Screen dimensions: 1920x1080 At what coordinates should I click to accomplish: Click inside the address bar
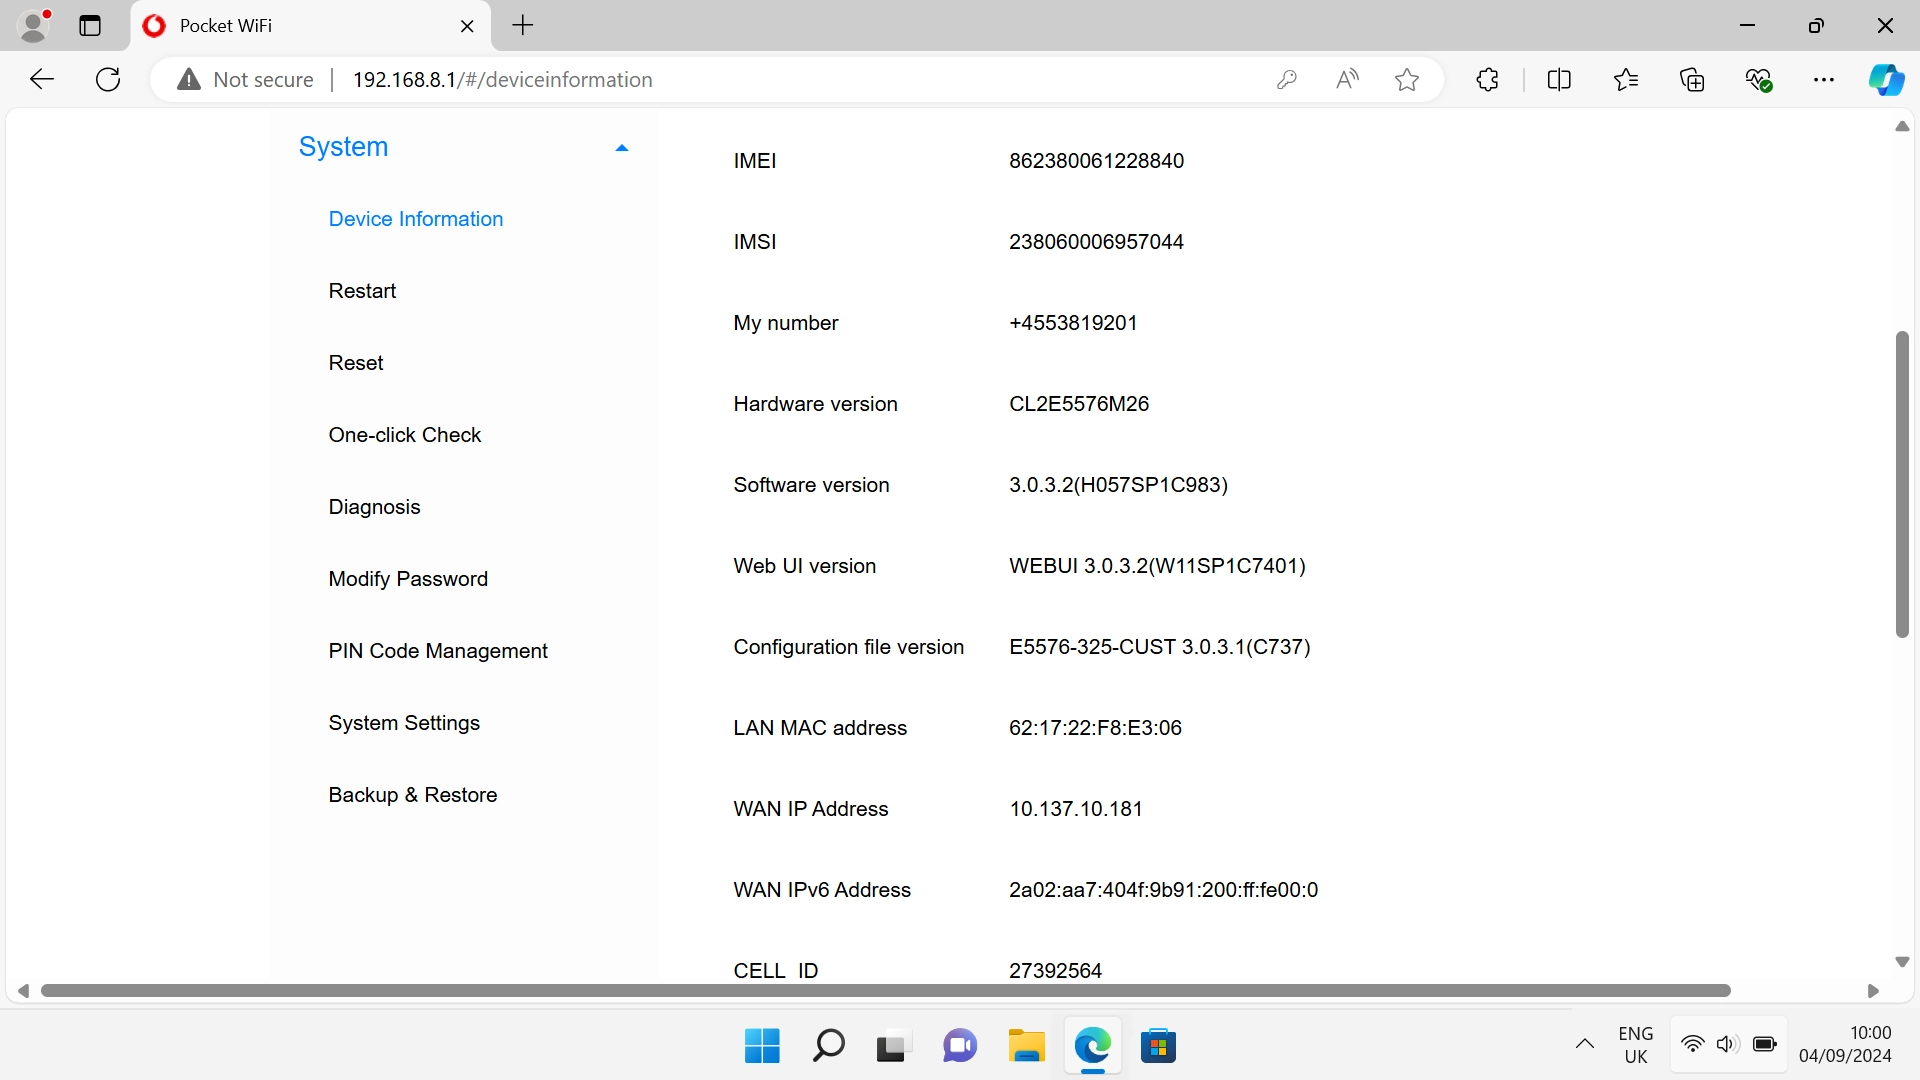(700, 79)
